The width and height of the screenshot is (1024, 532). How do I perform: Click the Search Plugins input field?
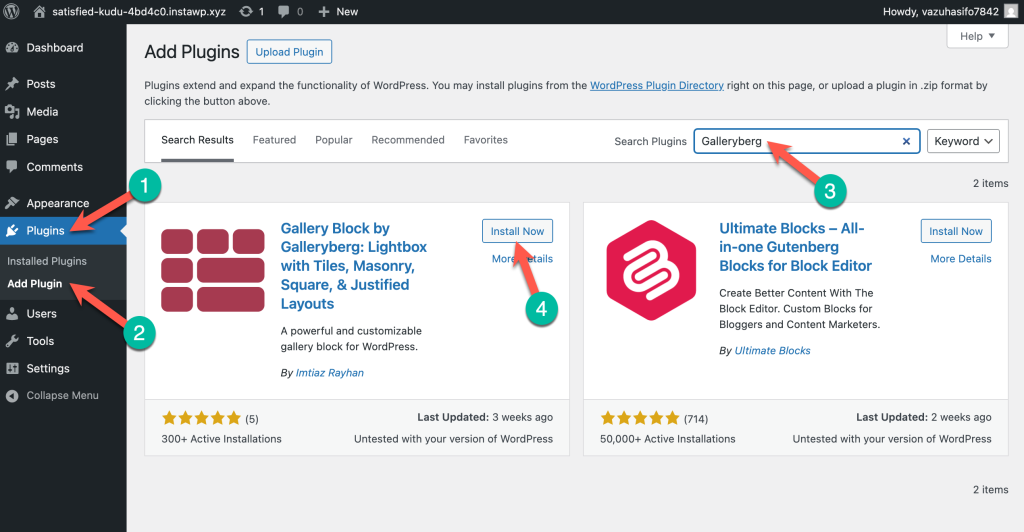point(795,142)
